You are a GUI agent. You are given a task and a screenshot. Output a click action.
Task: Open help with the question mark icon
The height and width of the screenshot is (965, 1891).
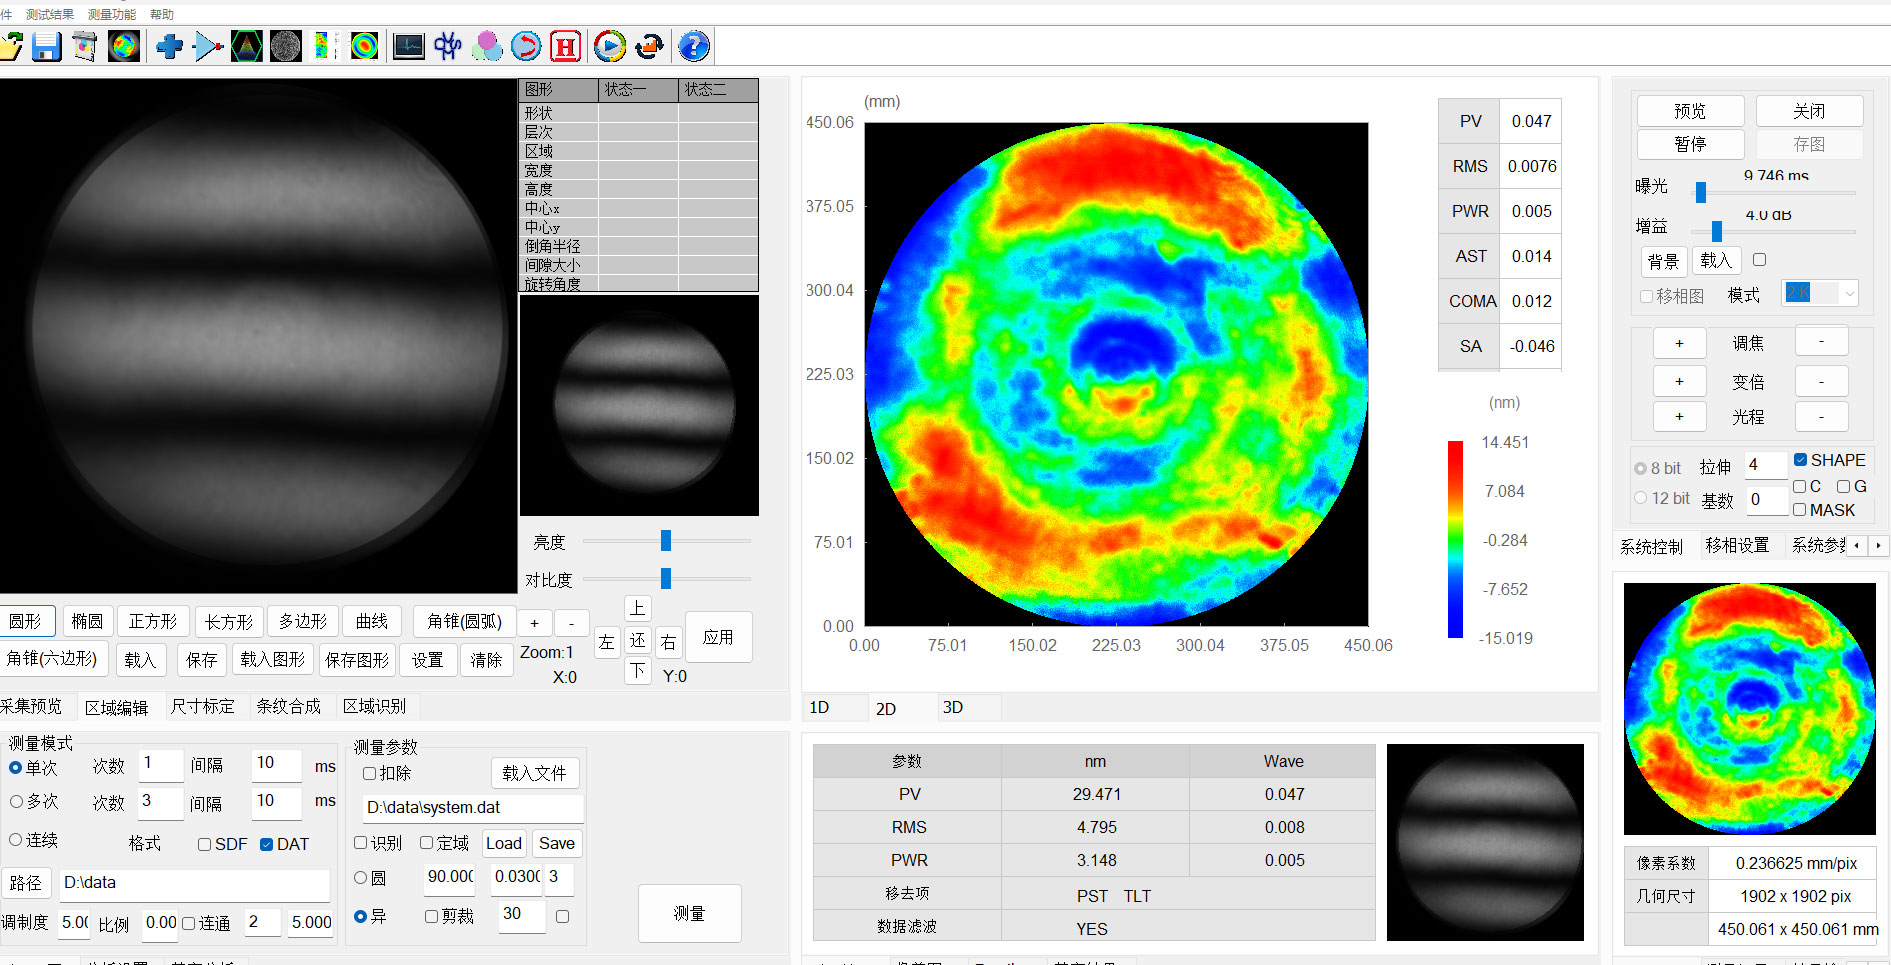pyautogui.click(x=693, y=46)
